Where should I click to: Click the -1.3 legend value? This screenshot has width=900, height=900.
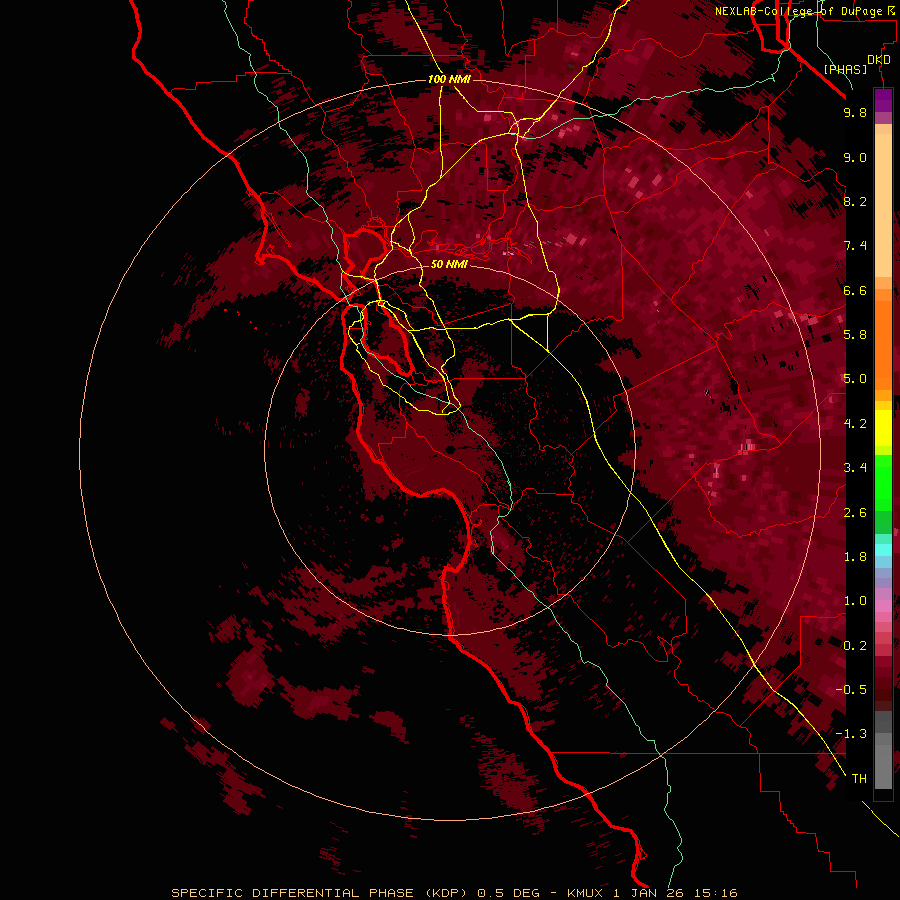(x=851, y=734)
